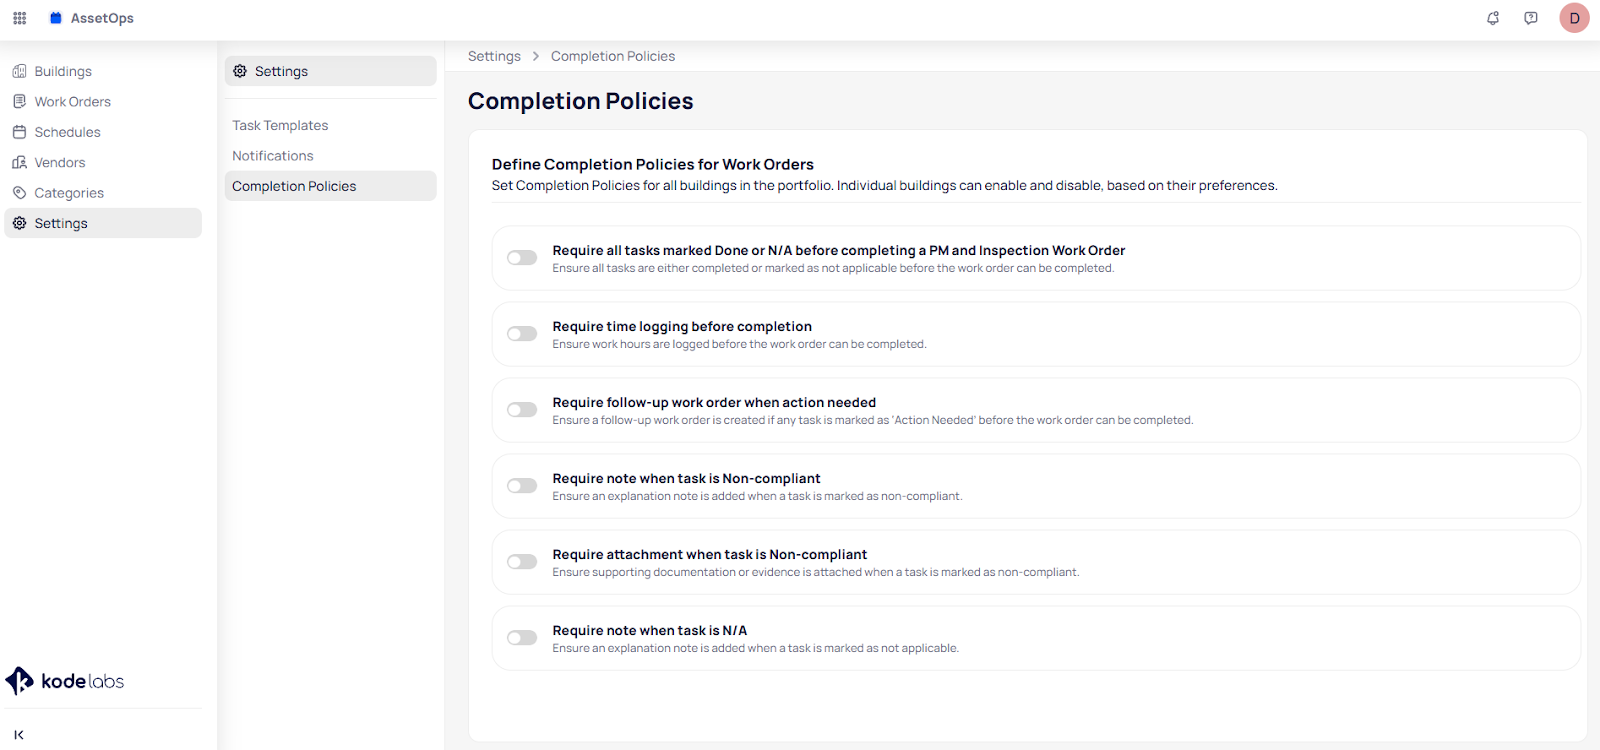Click the Work Orders sidebar icon
This screenshot has width=1600, height=750.
click(19, 102)
